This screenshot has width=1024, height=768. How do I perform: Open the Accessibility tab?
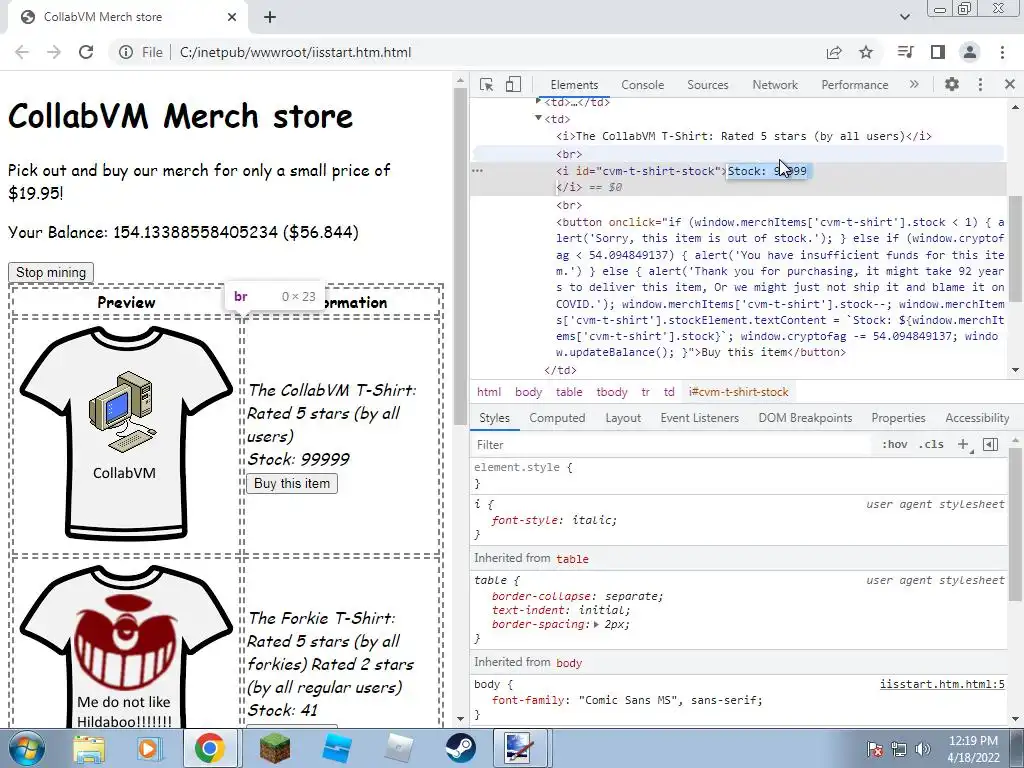coord(977,418)
